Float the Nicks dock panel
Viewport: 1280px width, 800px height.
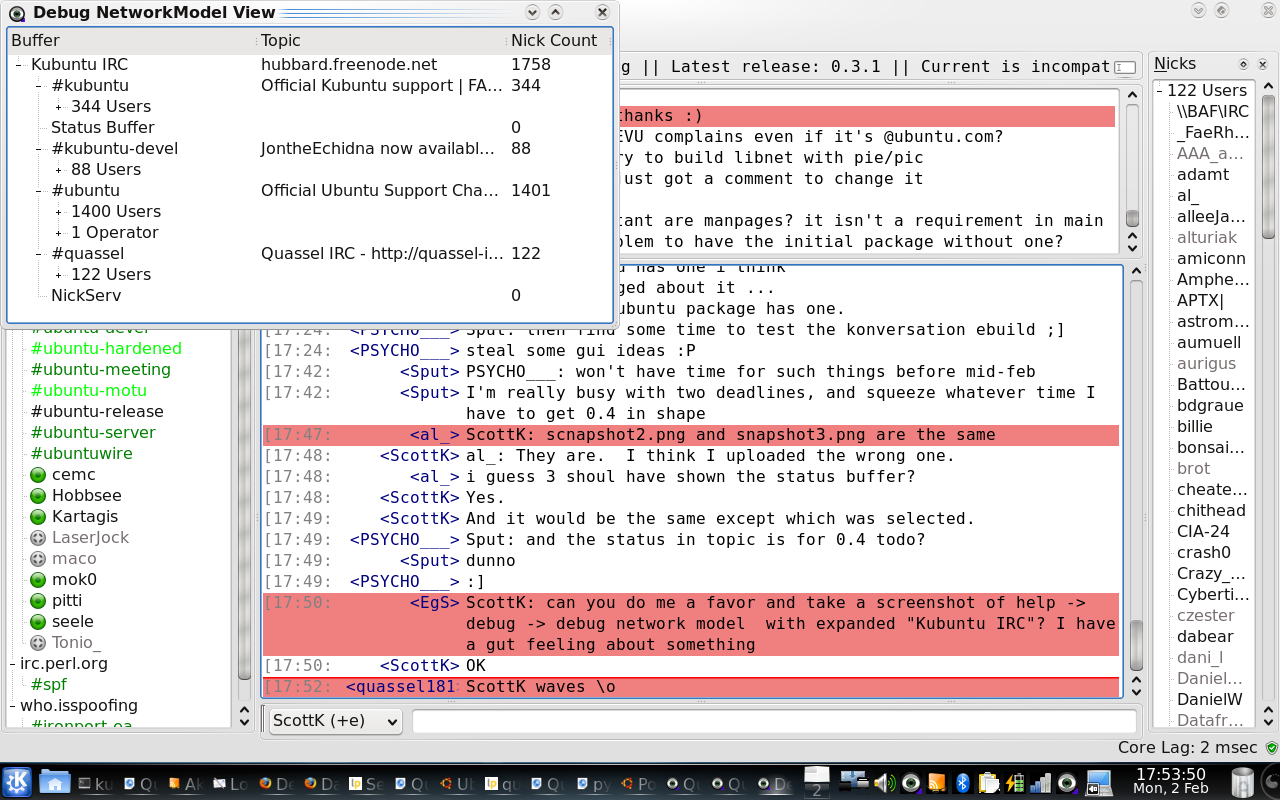(x=1244, y=63)
